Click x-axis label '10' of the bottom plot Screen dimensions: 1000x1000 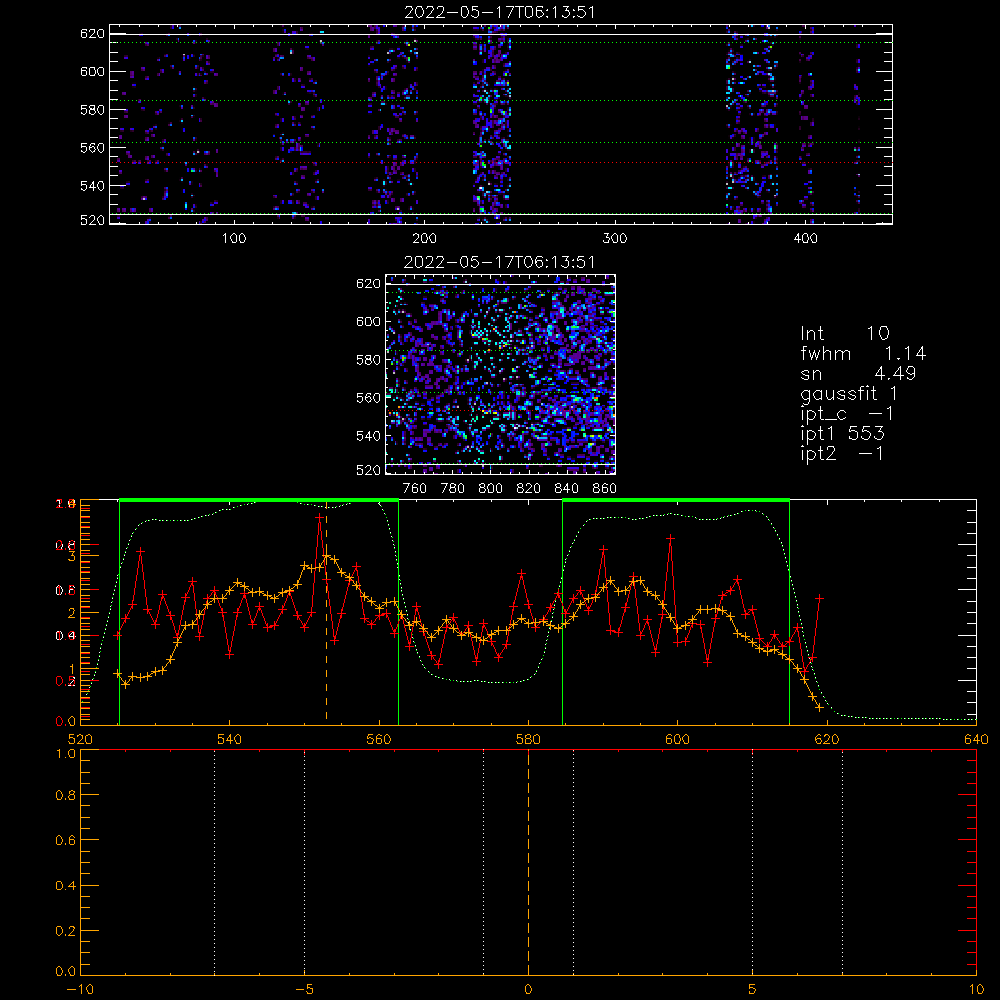point(976,990)
